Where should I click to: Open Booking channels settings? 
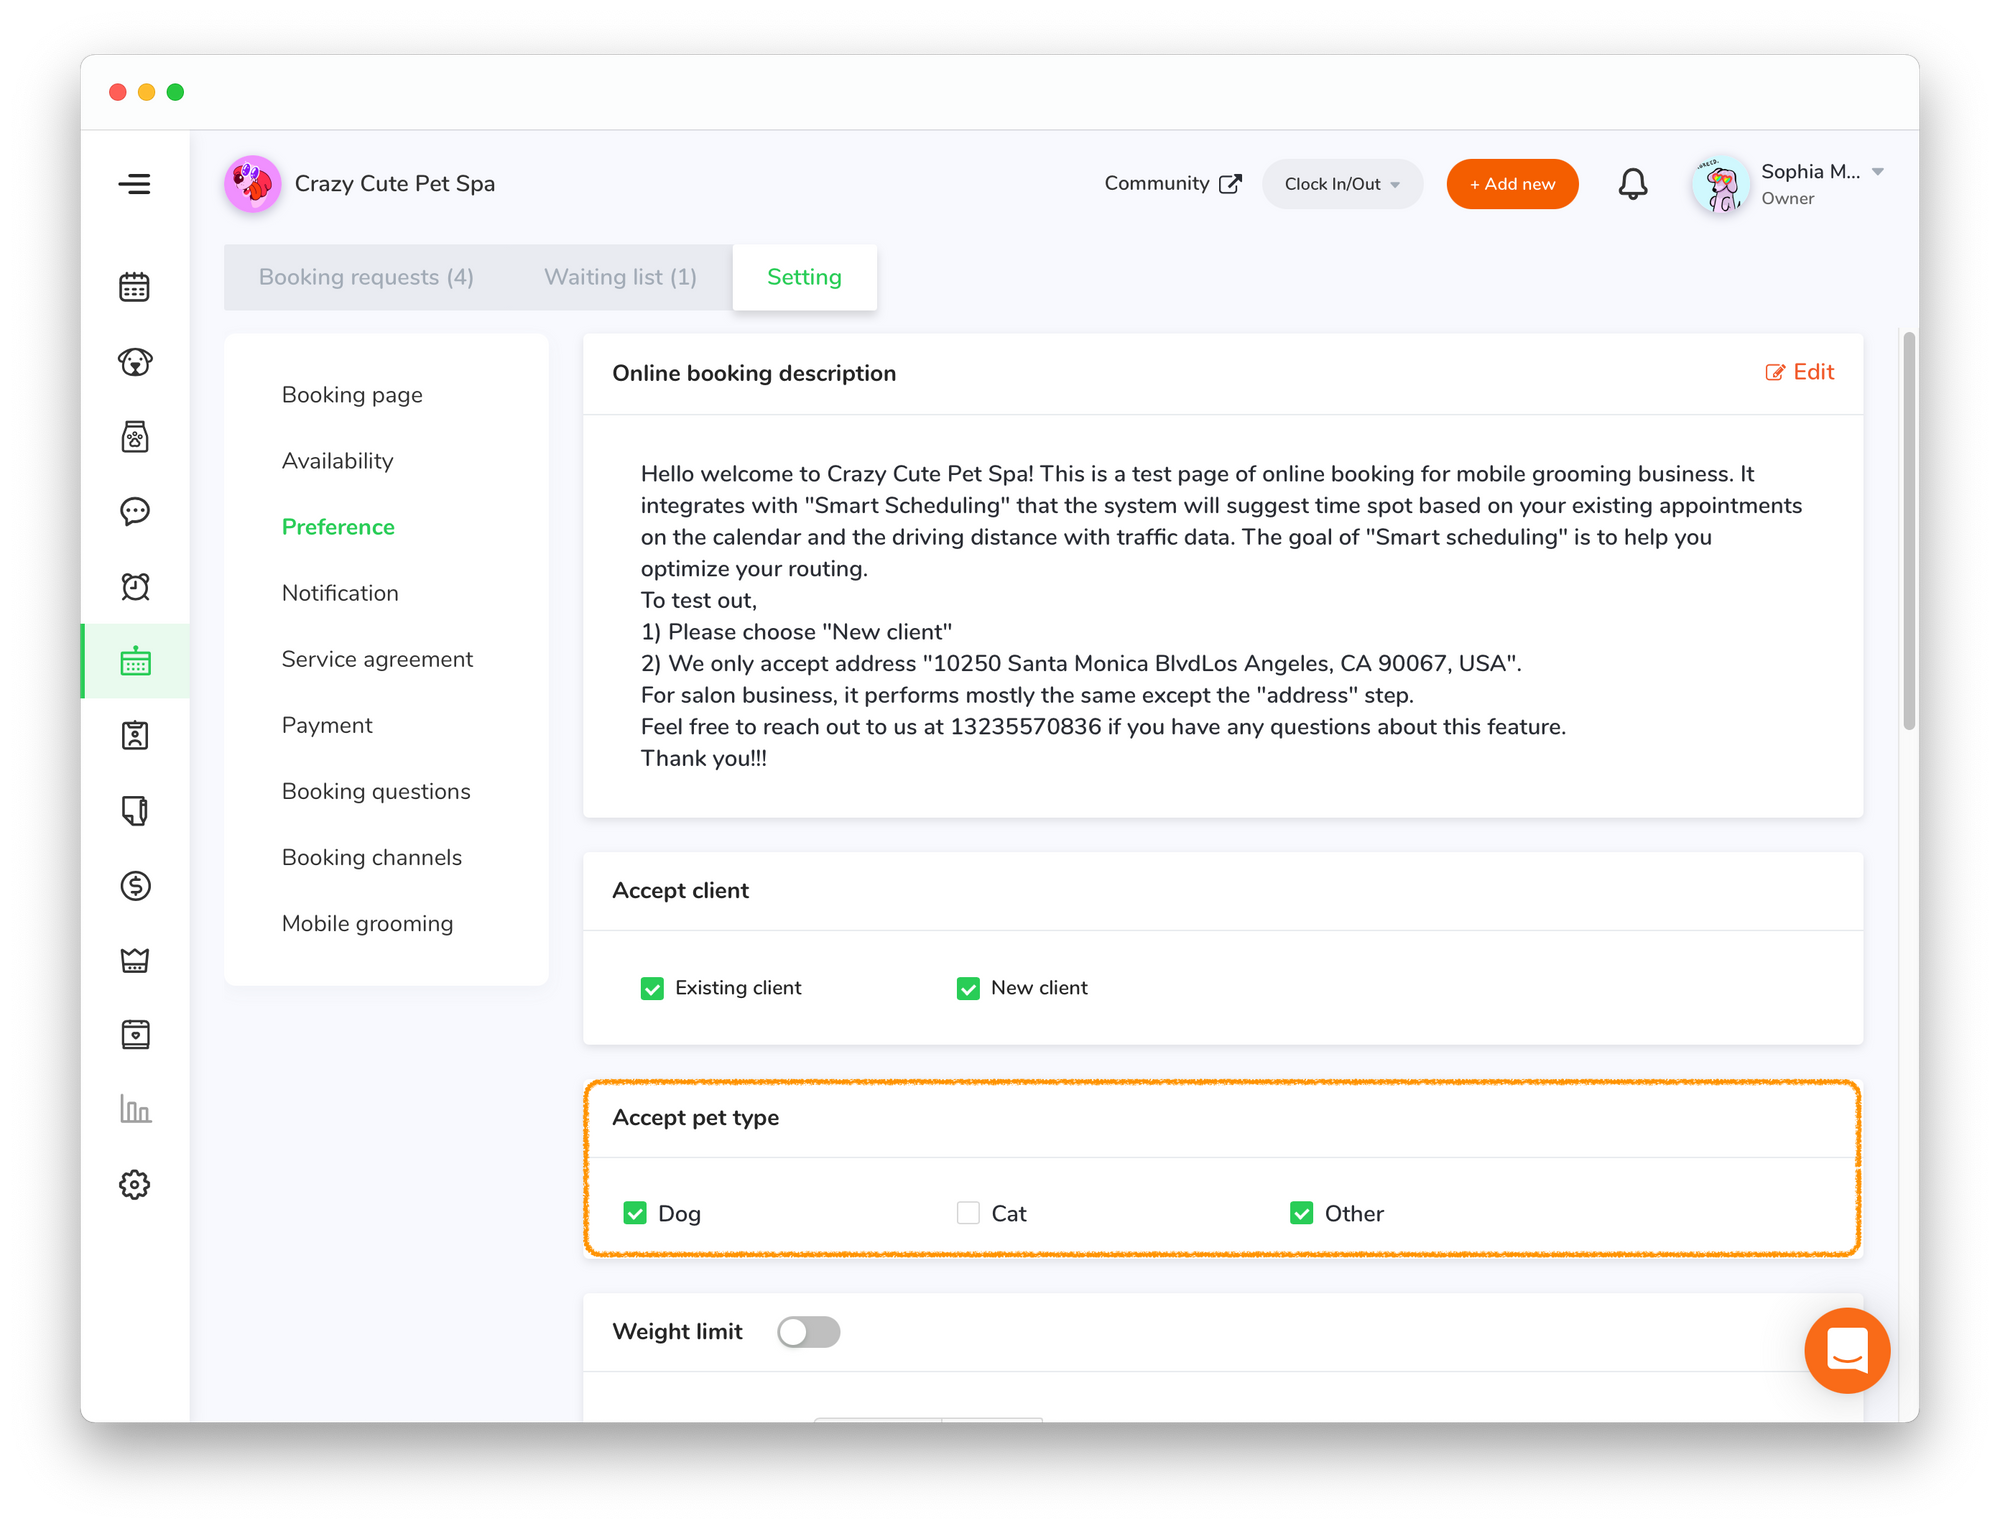point(372,857)
